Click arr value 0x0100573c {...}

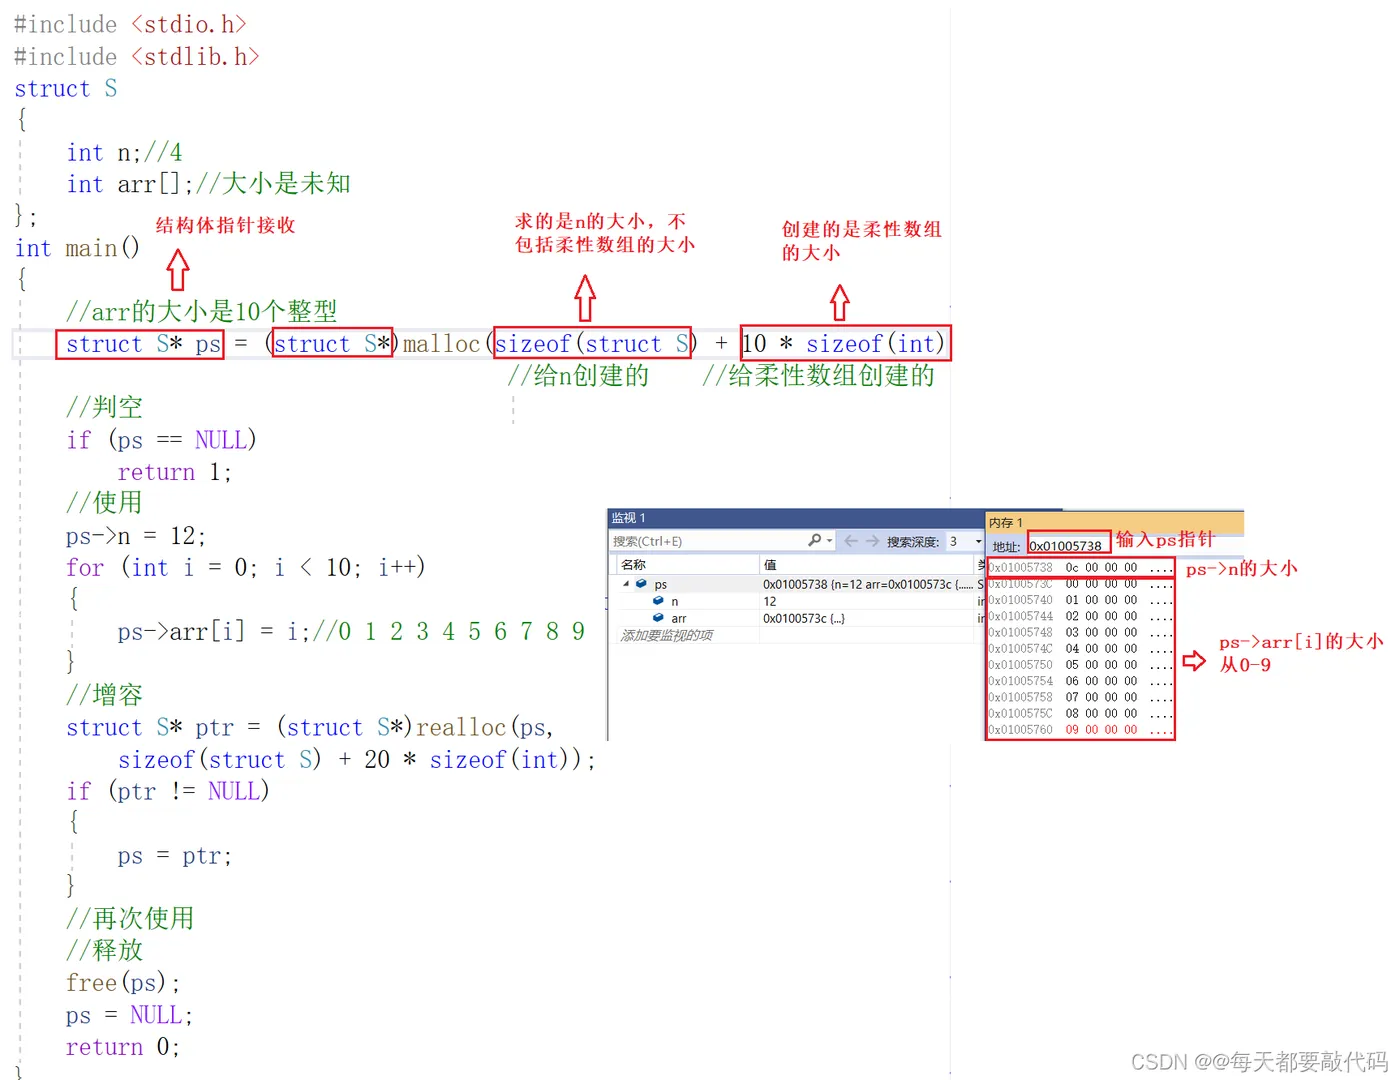[x=804, y=618]
